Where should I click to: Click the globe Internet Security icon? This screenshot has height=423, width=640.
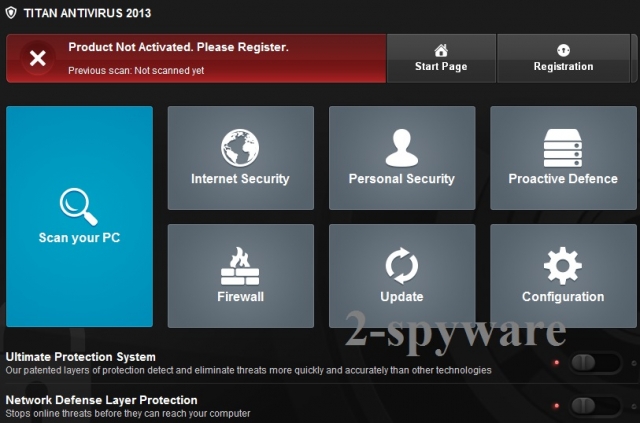240,148
